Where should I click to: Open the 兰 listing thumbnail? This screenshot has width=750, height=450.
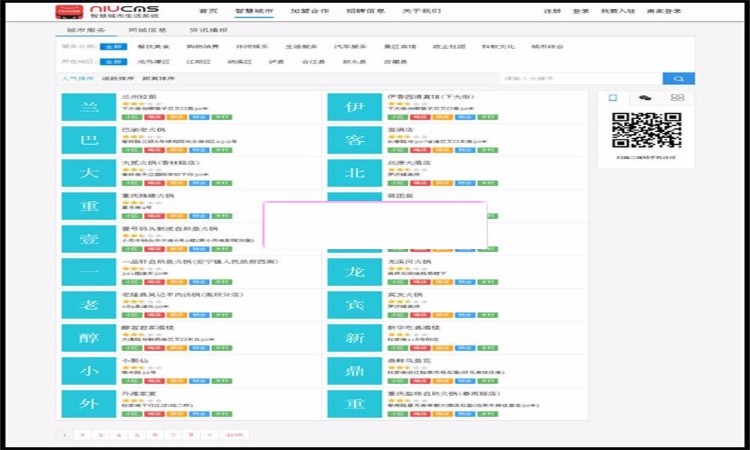(x=88, y=107)
